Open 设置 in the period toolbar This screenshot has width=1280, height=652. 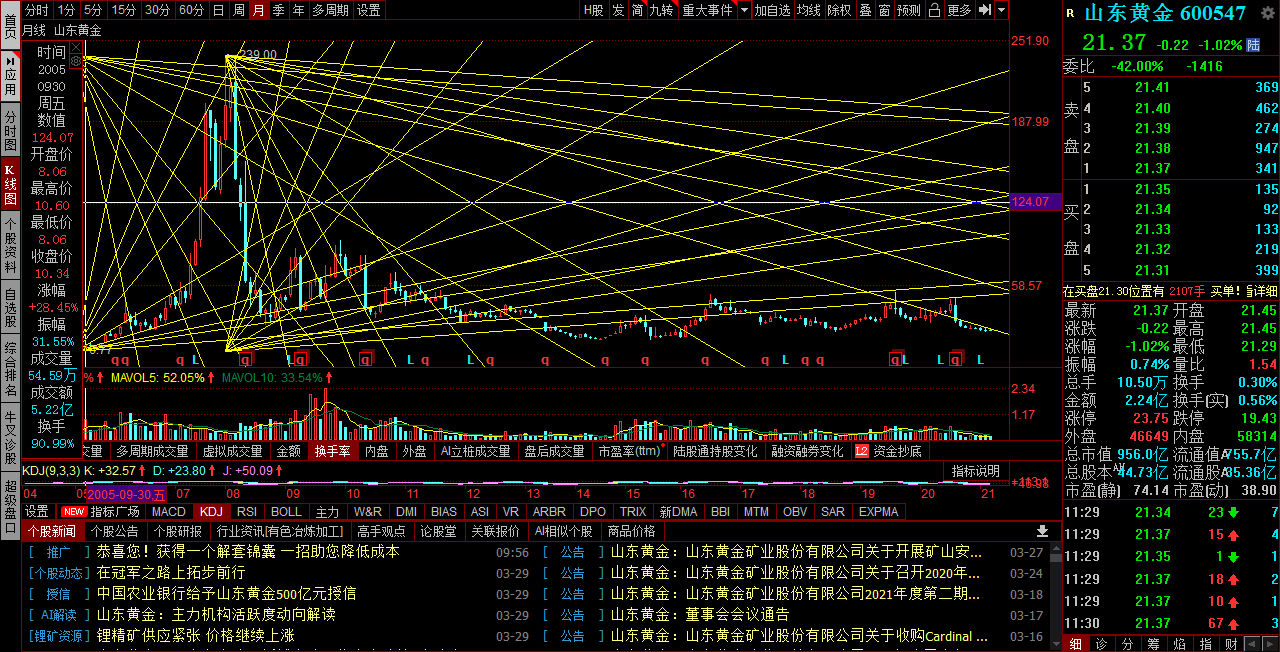pyautogui.click(x=369, y=10)
